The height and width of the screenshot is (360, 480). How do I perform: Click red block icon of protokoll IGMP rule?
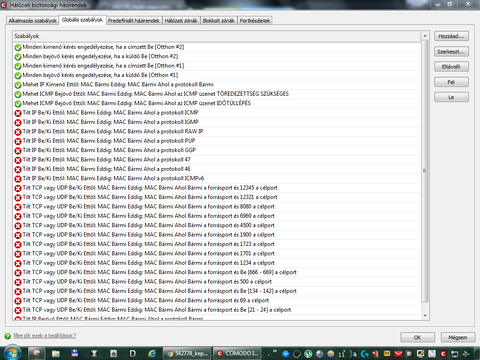click(x=18, y=122)
